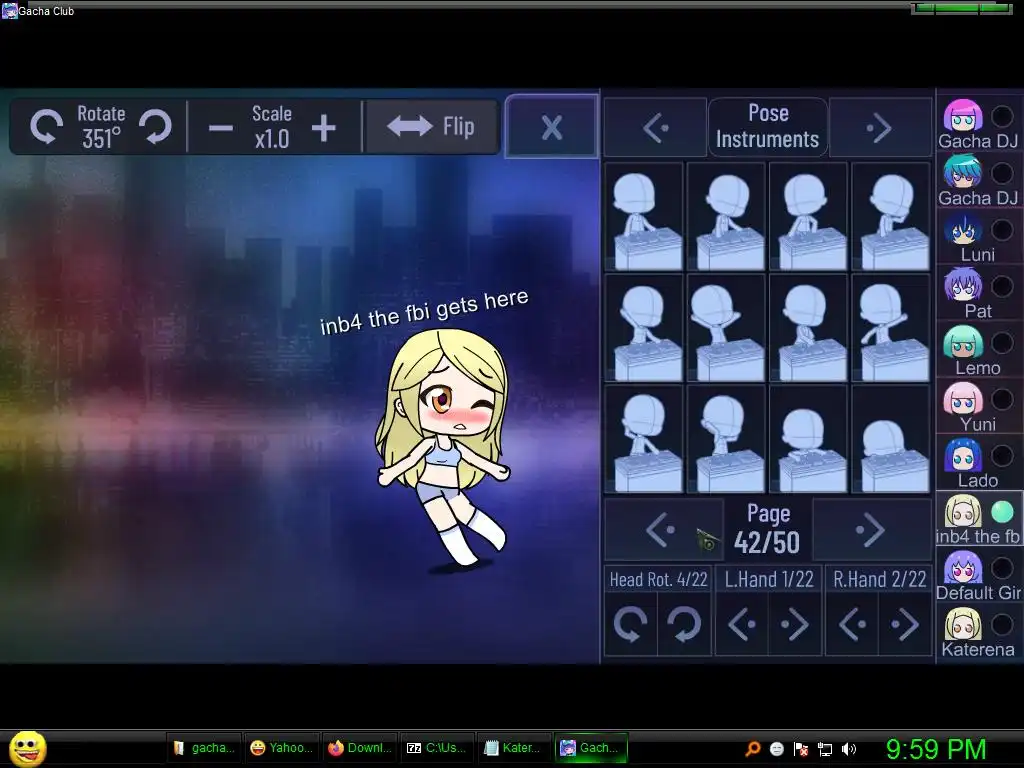
Task: Decrease Scale with the minus button
Action: 221,127
